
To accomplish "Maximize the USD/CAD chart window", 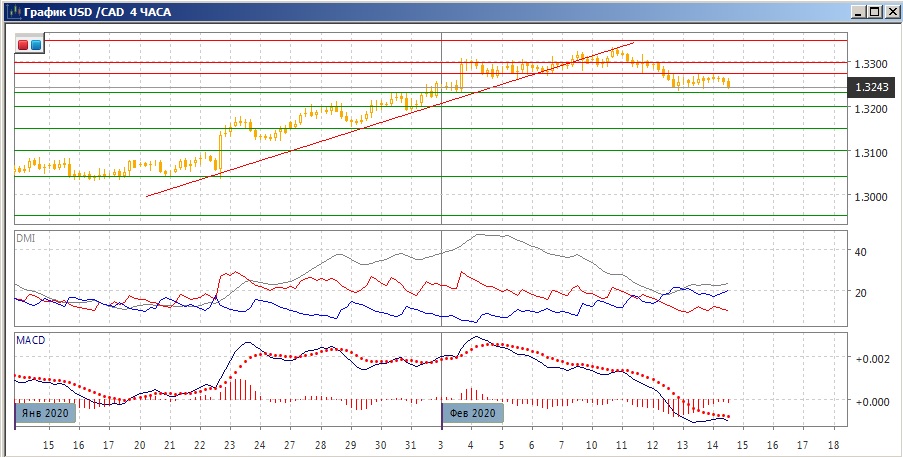I will 874,12.
